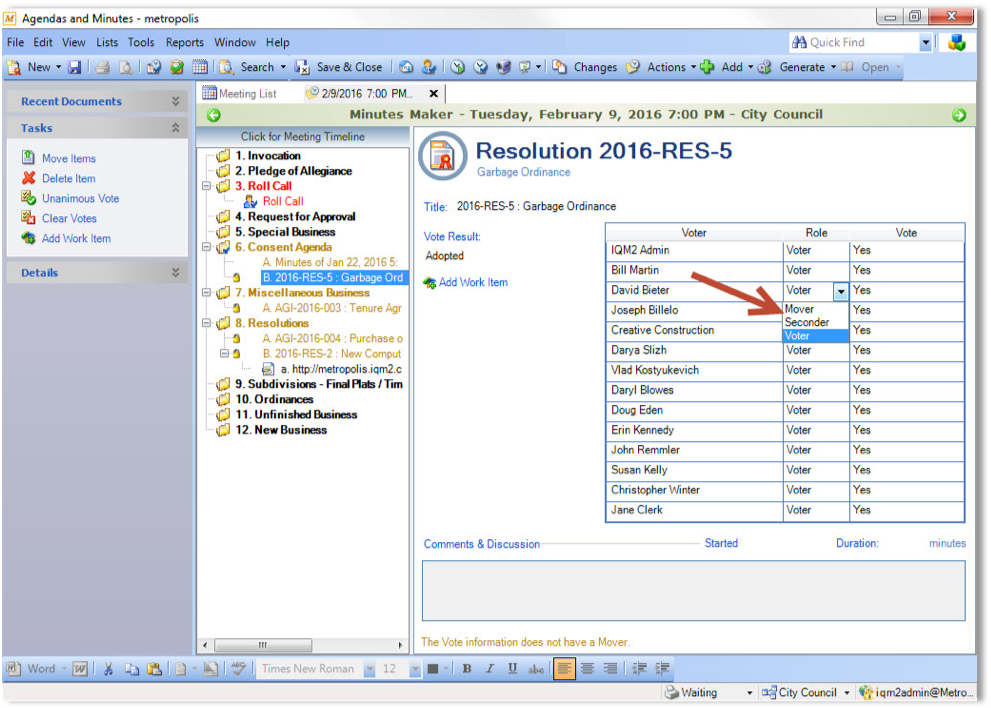Expand the Details panel

(176, 272)
